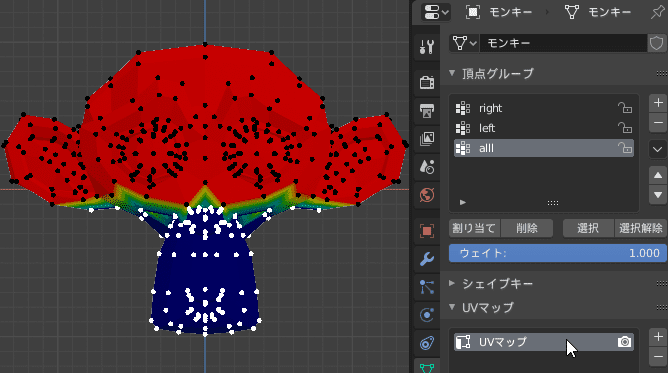The image size is (668, 373).
Task: Open the properties editor type dropdown
Action: click(x=436, y=12)
